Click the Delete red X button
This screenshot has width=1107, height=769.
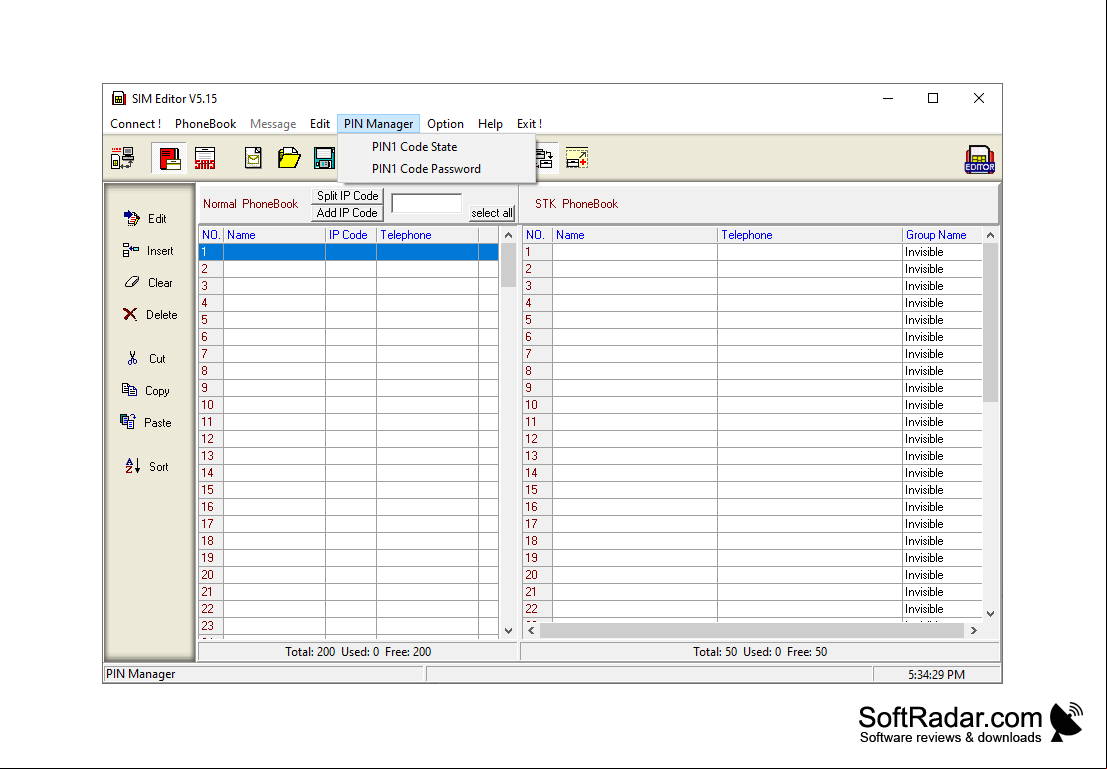click(150, 314)
